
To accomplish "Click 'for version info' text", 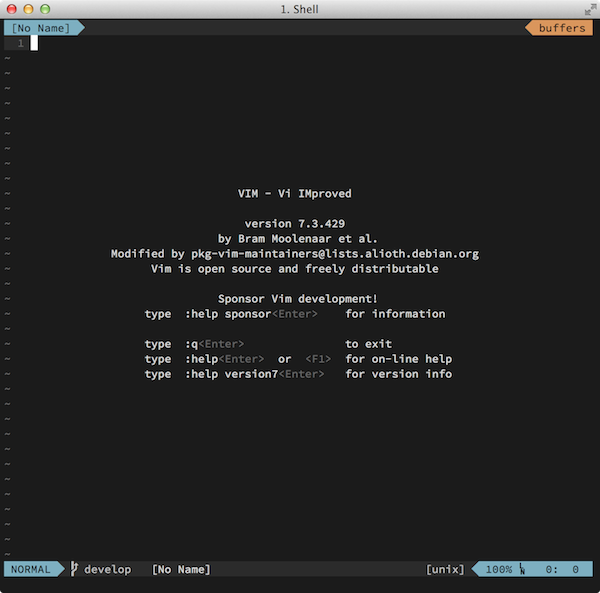I will (x=399, y=374).
